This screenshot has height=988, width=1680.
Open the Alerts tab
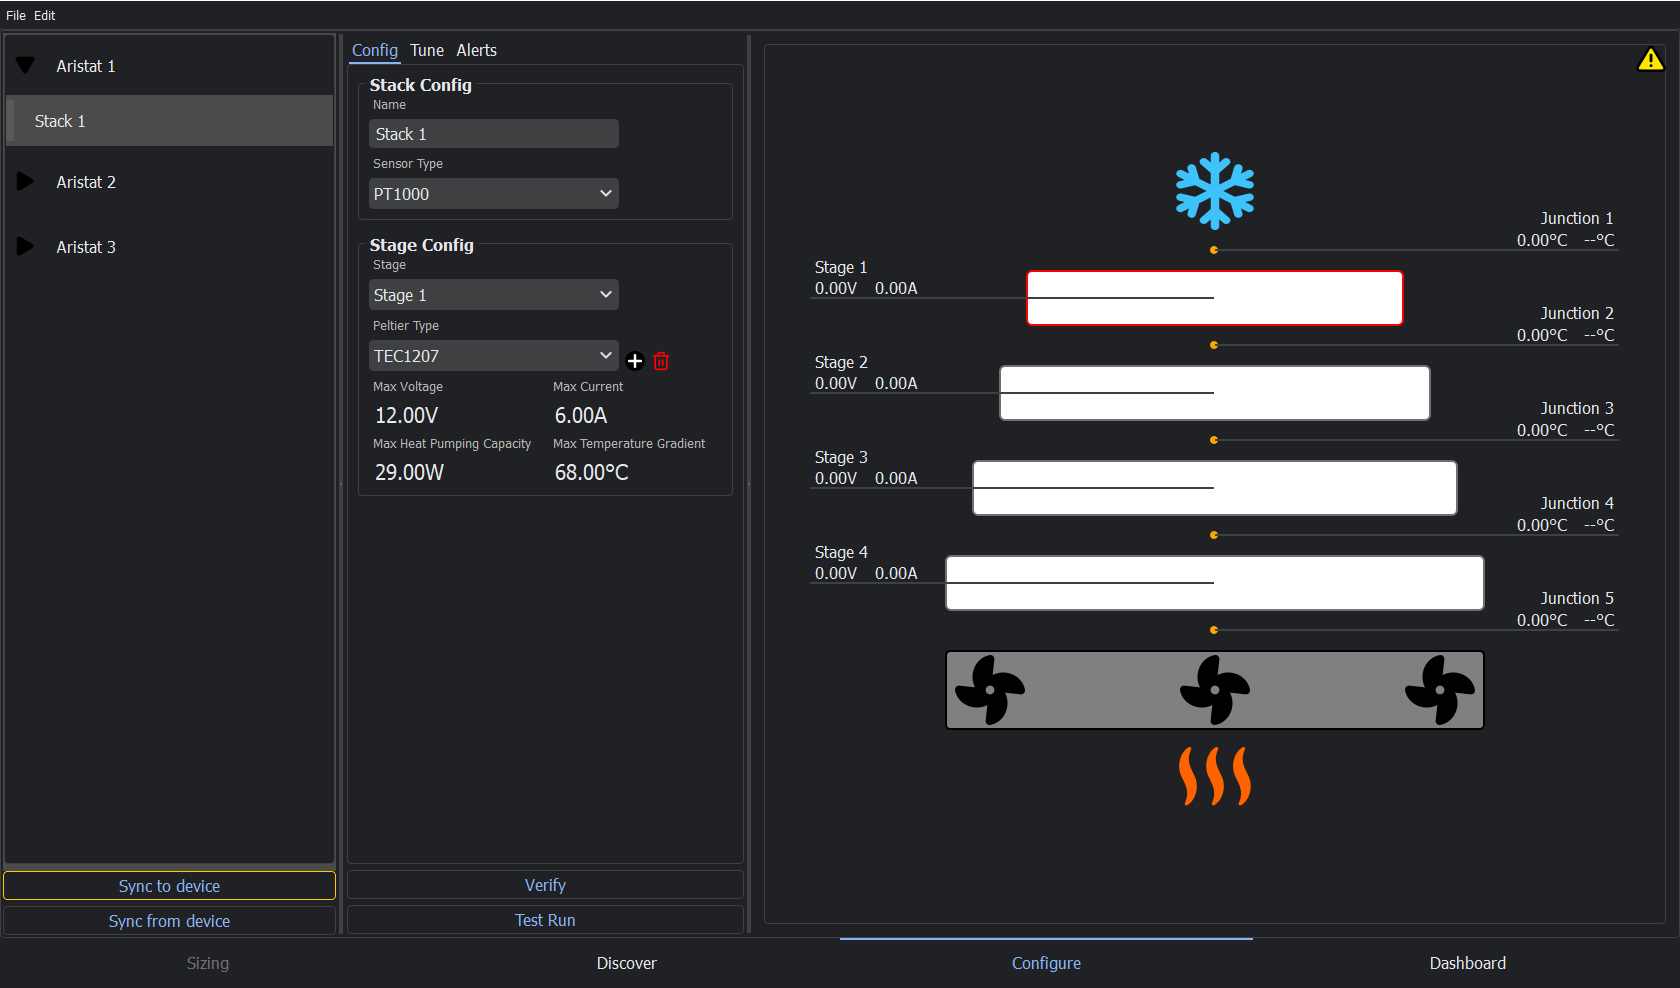[476, 50]
